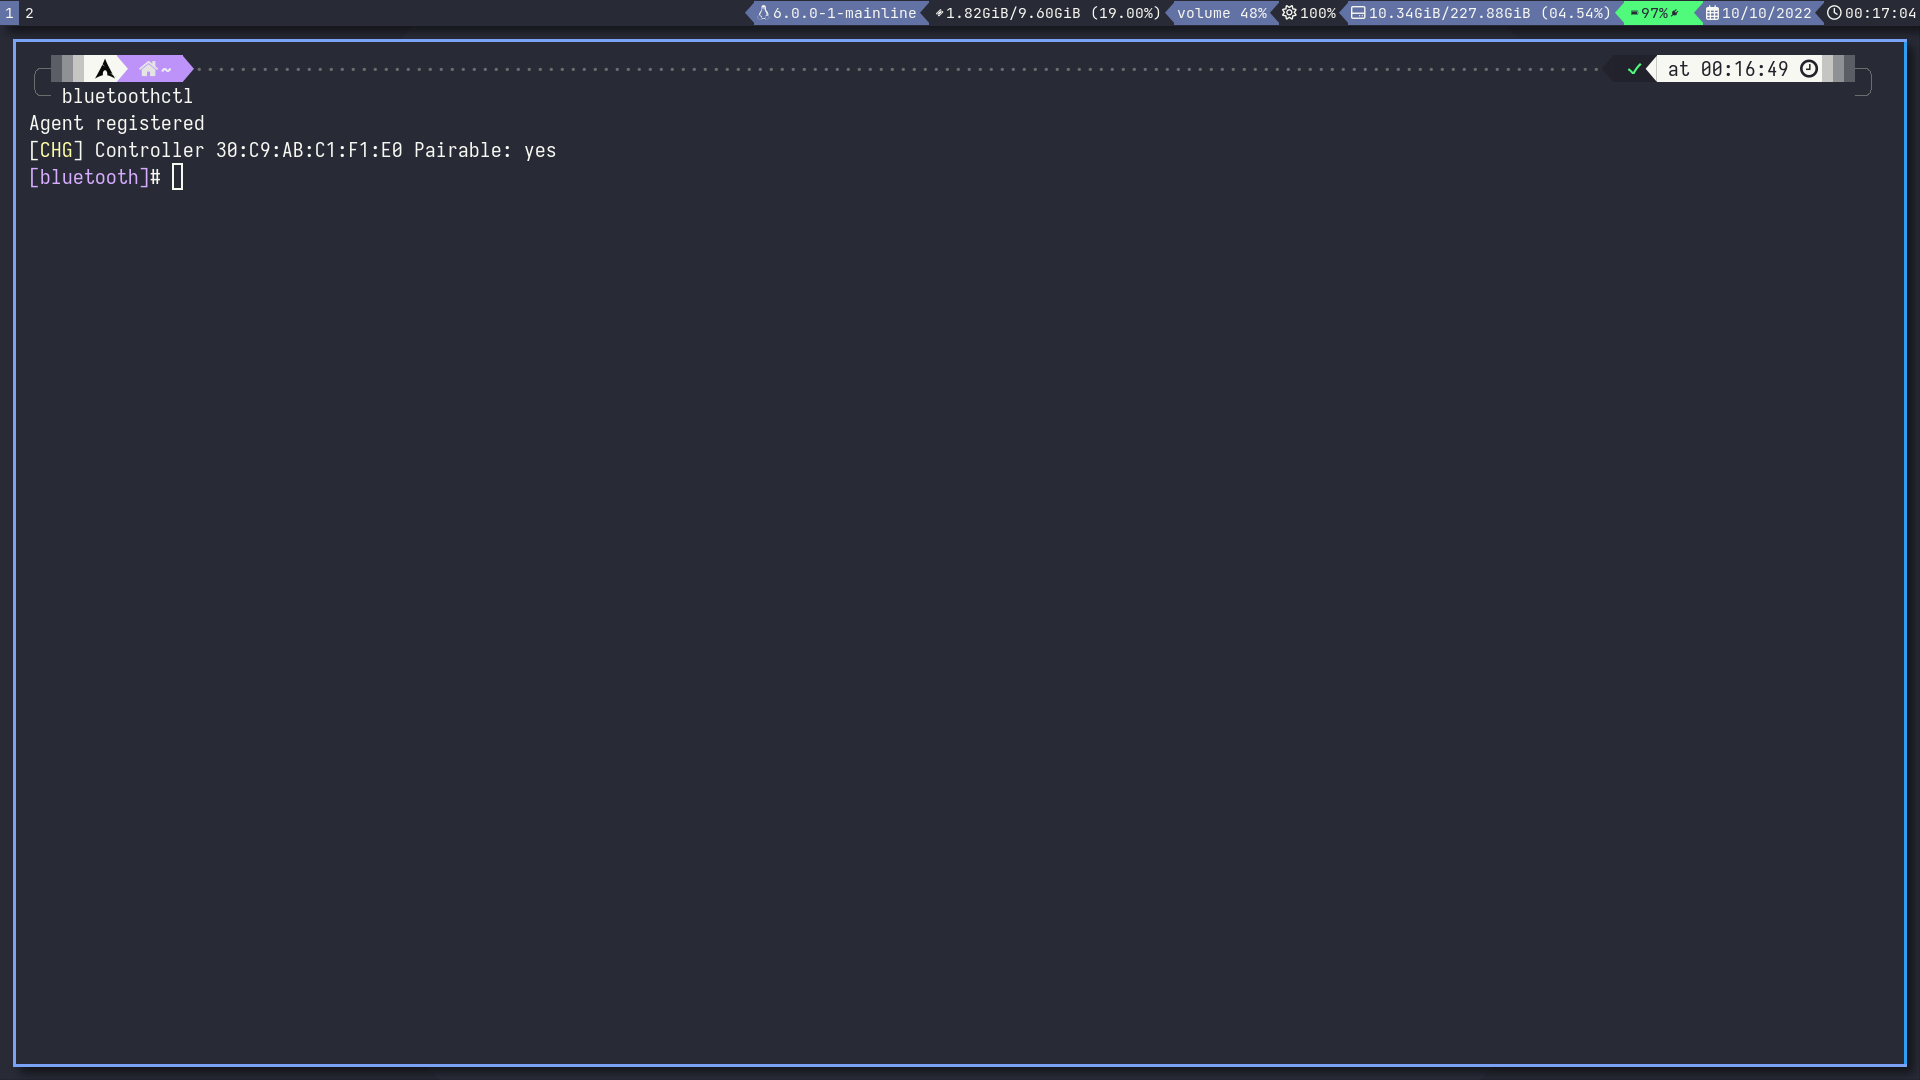Click the bluetooth prompt input cursor
Image resolution: width=1920 pixels, height=1080 pixels.
coord(178,177)
